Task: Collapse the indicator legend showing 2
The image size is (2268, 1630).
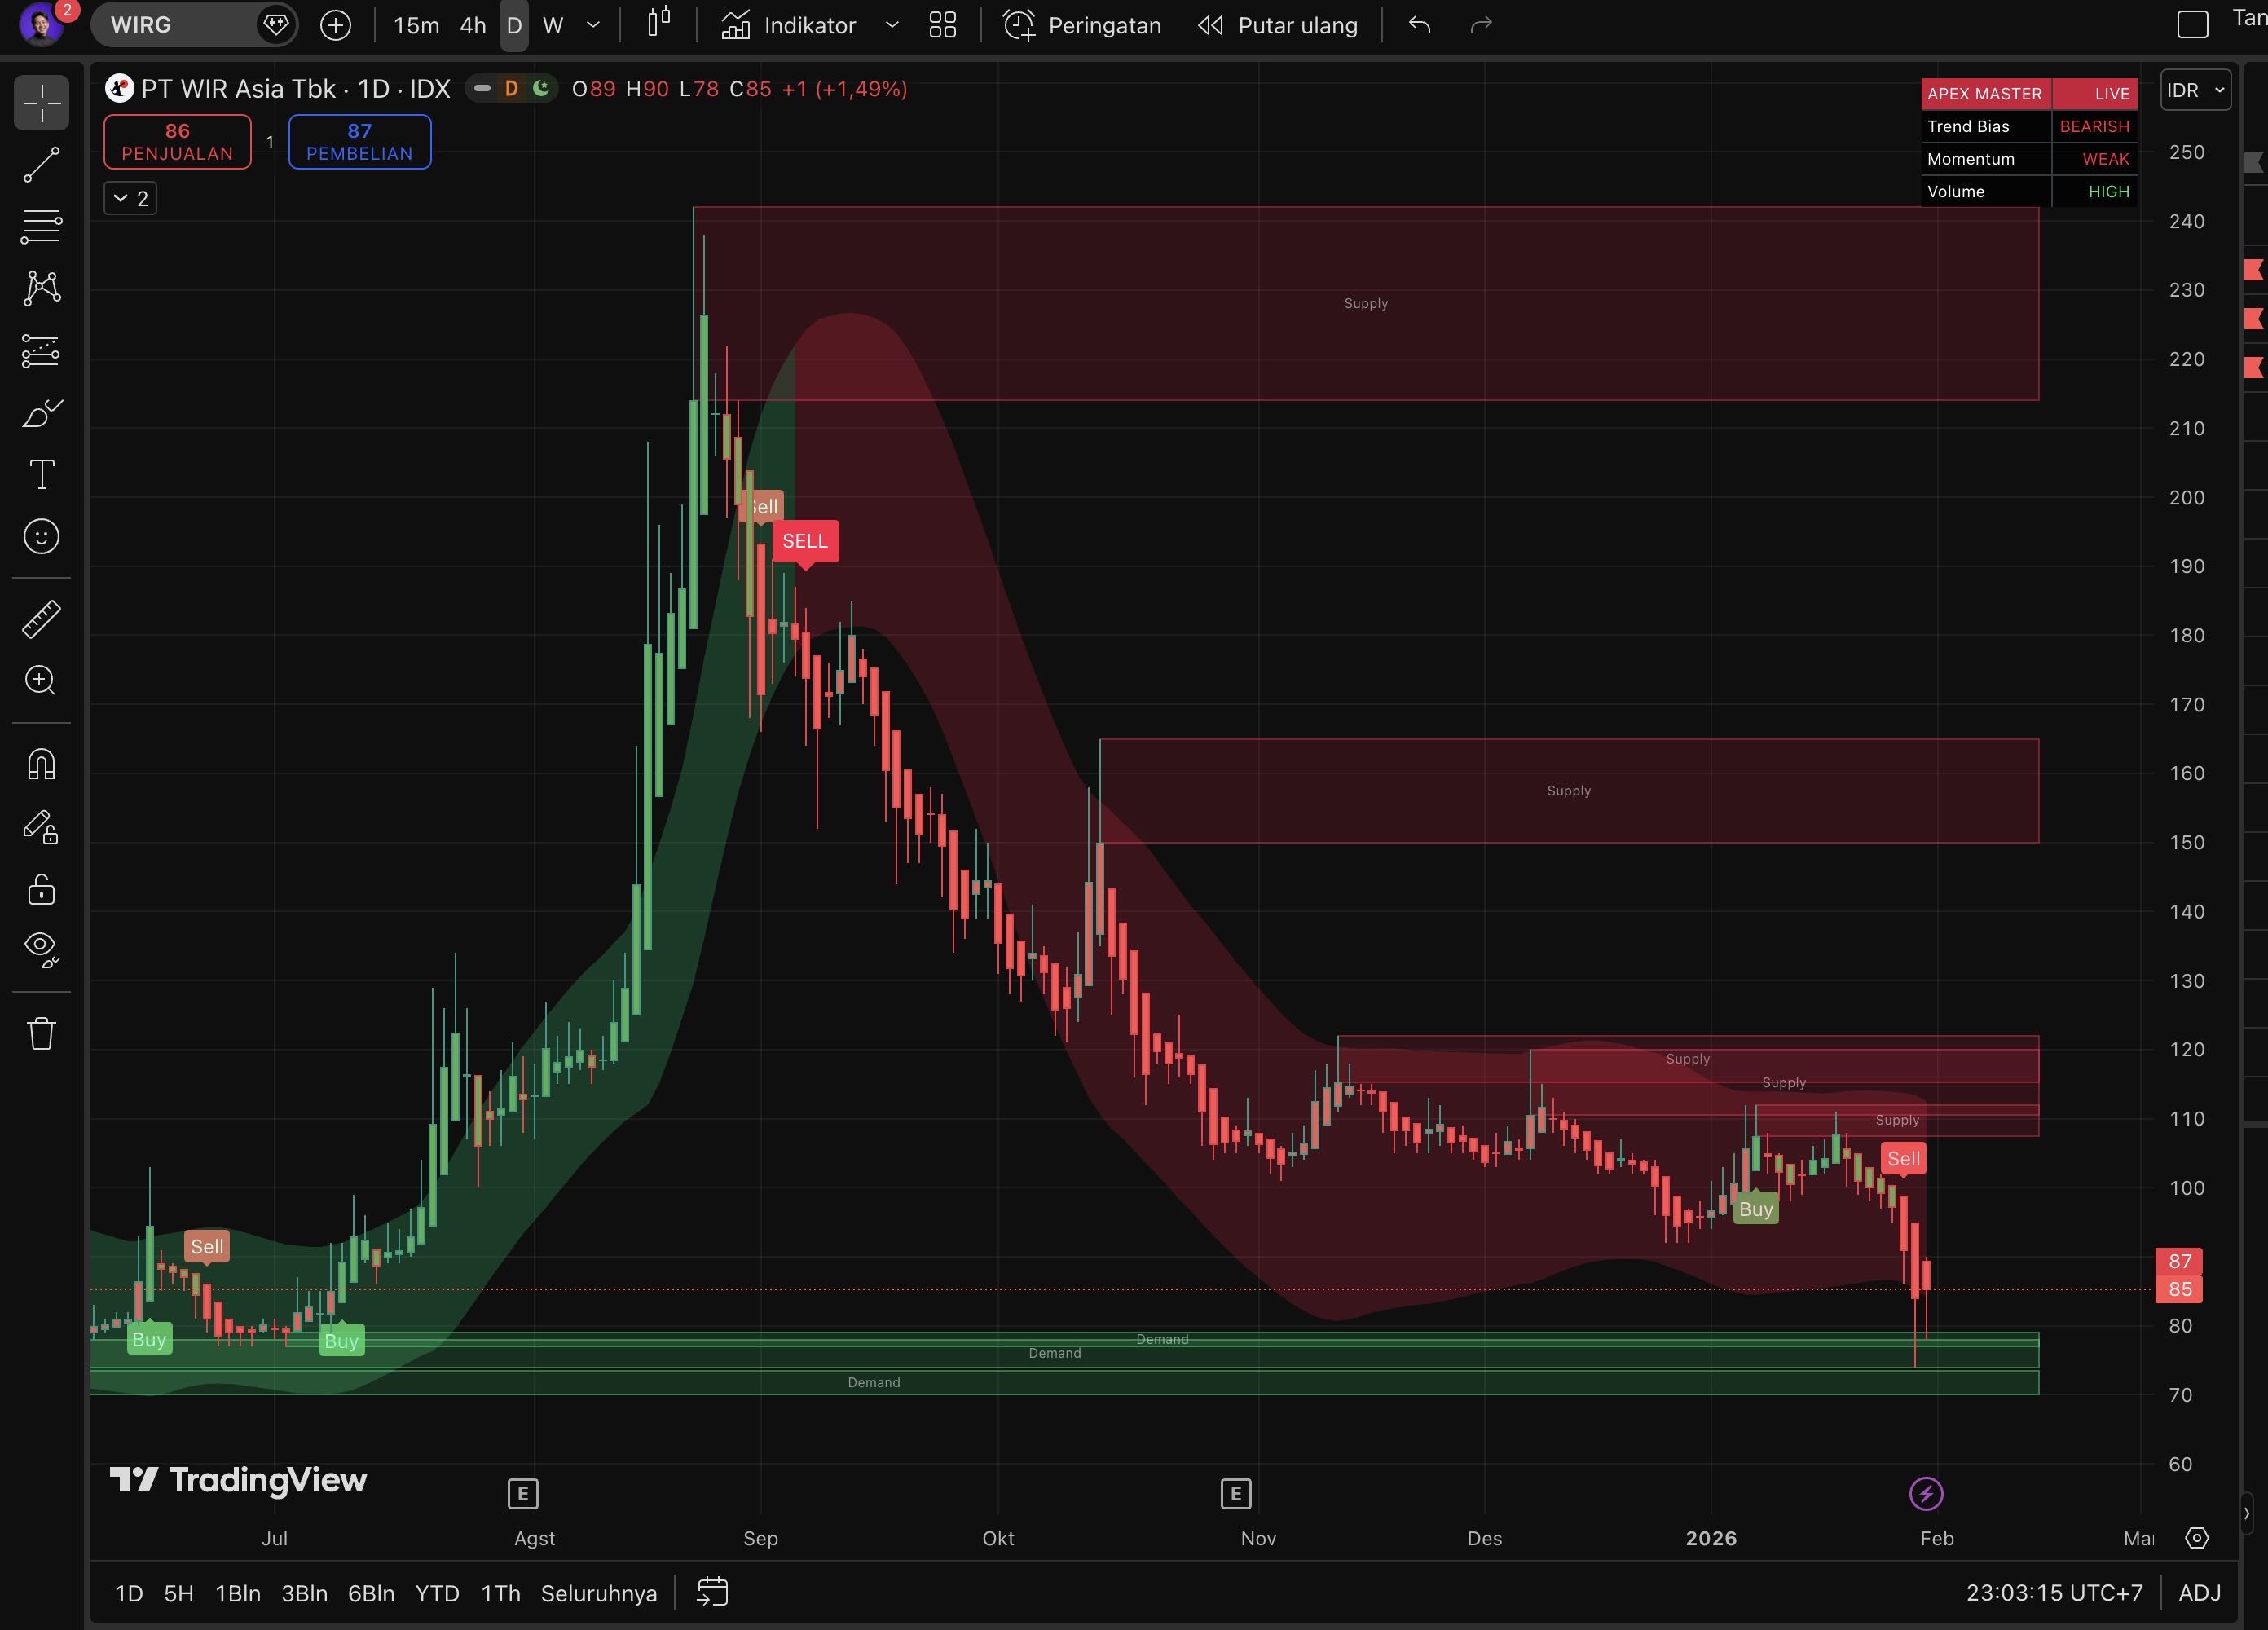Action: 130,198
